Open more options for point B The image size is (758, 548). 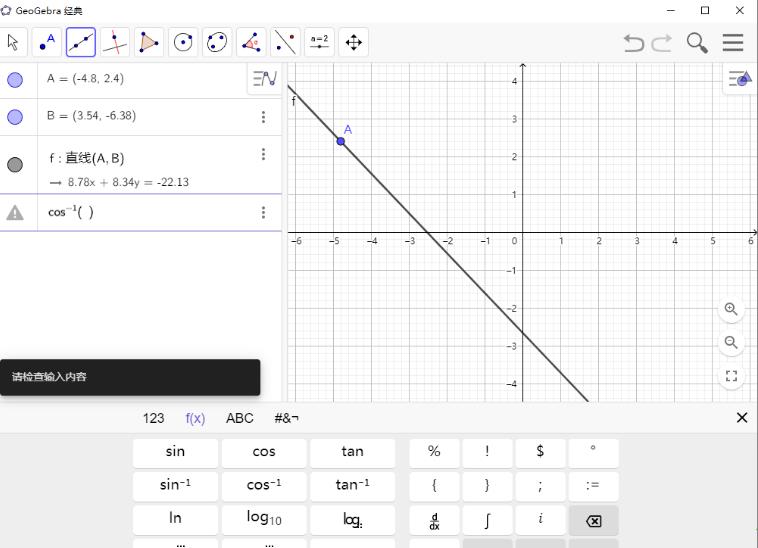click(x=263, y=117)
